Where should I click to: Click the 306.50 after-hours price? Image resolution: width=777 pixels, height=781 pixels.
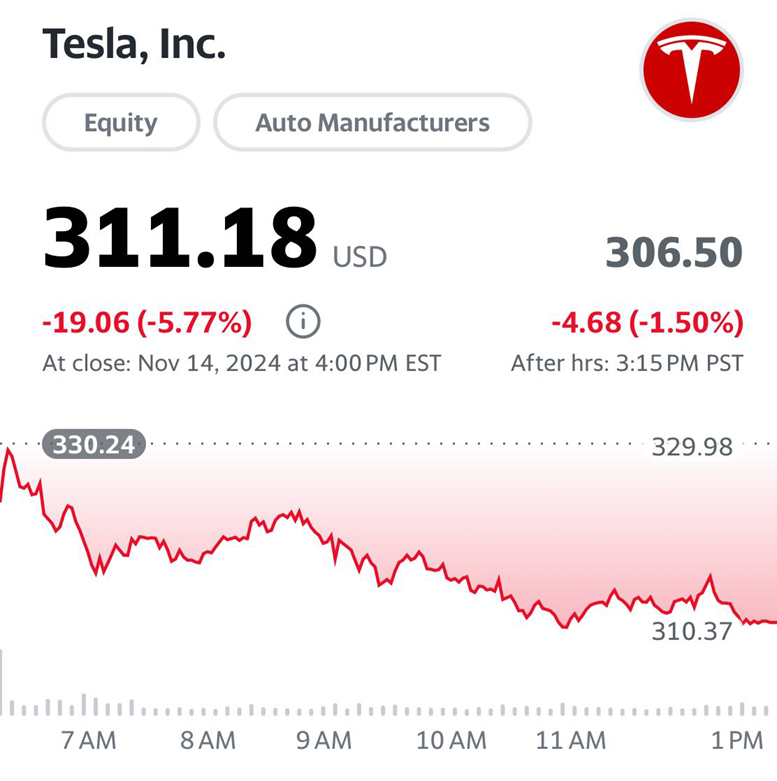(x=674, y=252)
